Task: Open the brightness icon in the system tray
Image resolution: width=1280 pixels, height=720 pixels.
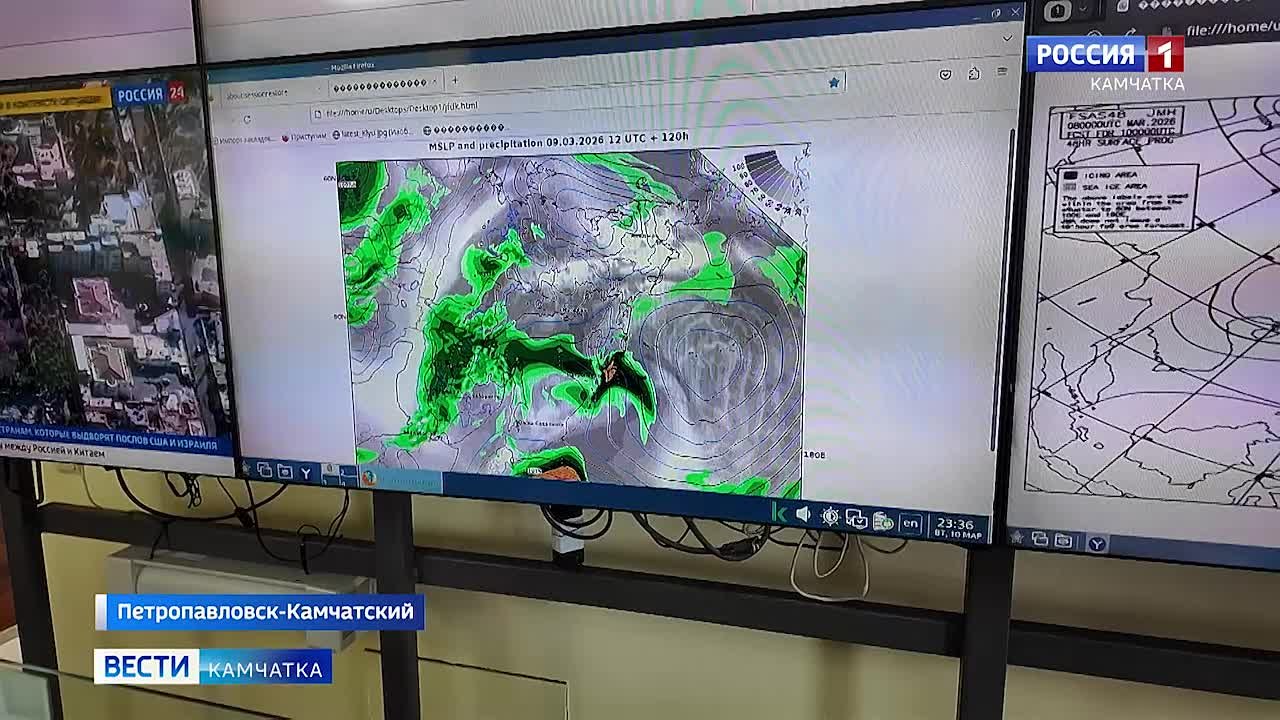Action: [829, 517]
